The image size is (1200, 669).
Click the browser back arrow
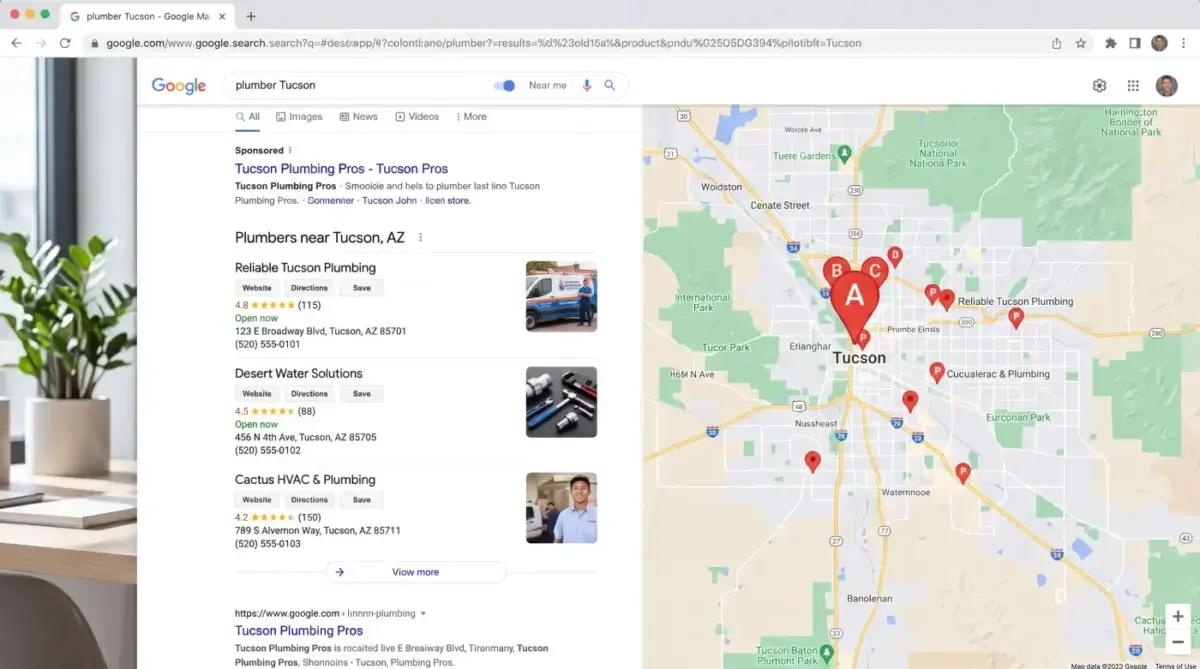point(16,43)
